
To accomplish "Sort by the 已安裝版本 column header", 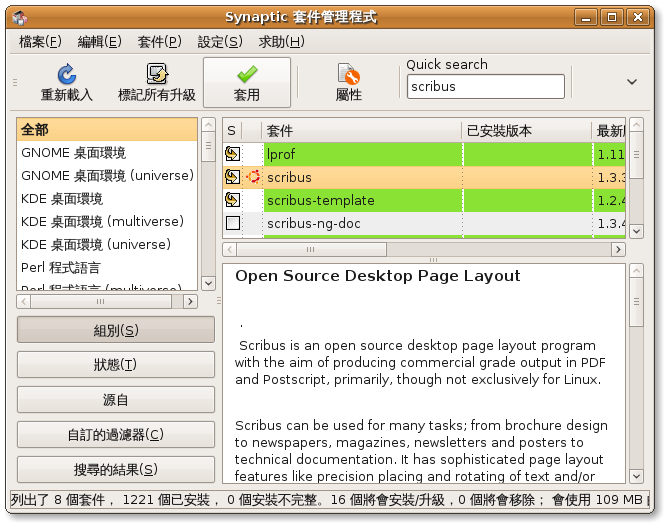I will 526,130.
